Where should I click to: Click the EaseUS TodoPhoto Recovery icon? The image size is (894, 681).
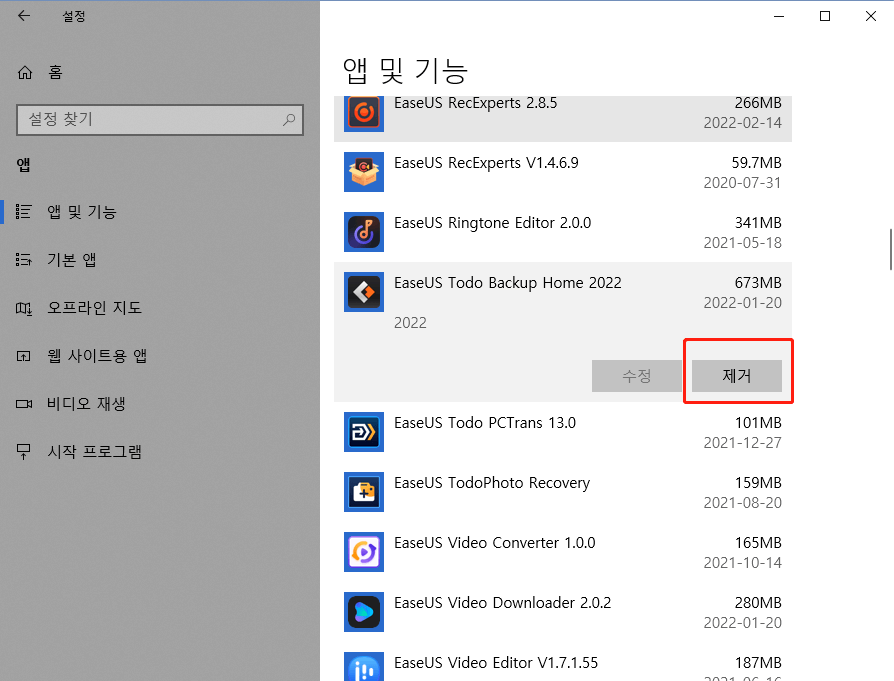(364, 492)
